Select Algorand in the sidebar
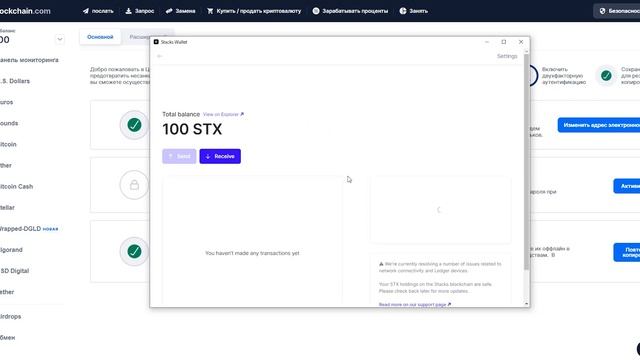Viewport: 640px width, 360px height. (x=11, y=250)
